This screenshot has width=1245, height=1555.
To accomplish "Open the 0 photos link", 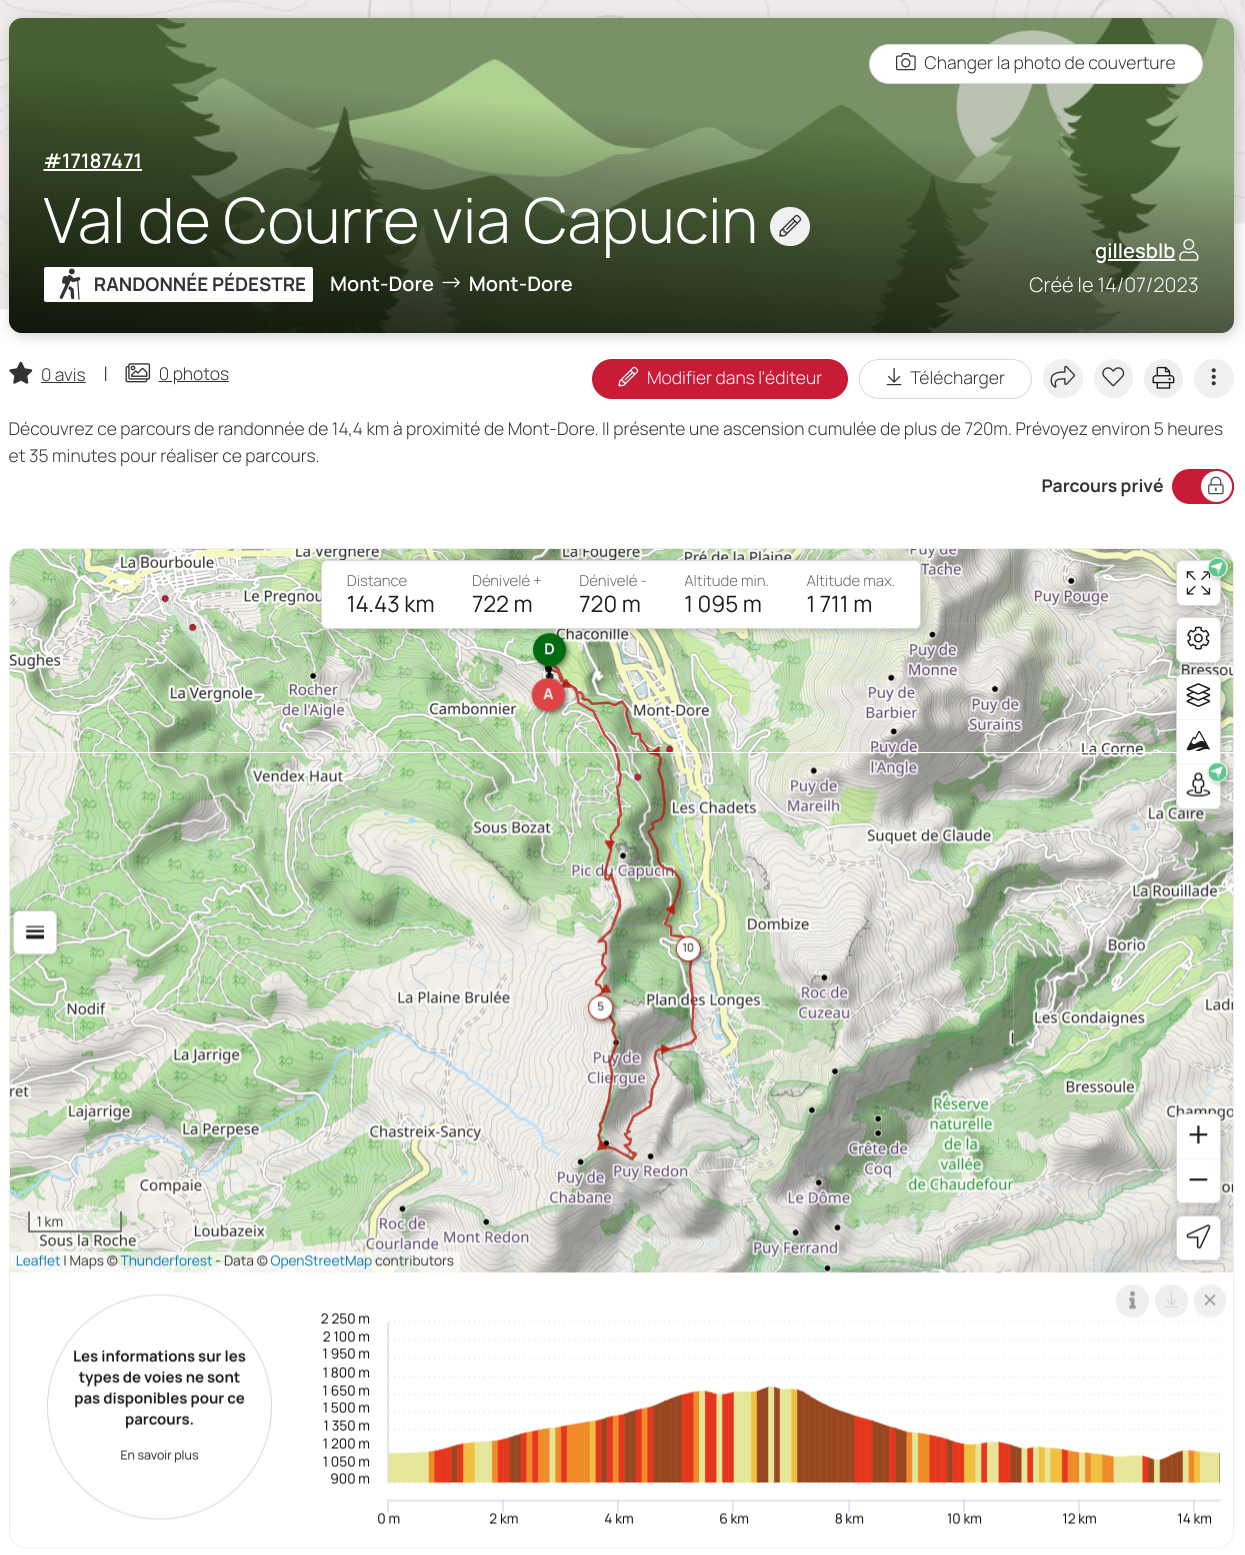I will click(193, 374).
